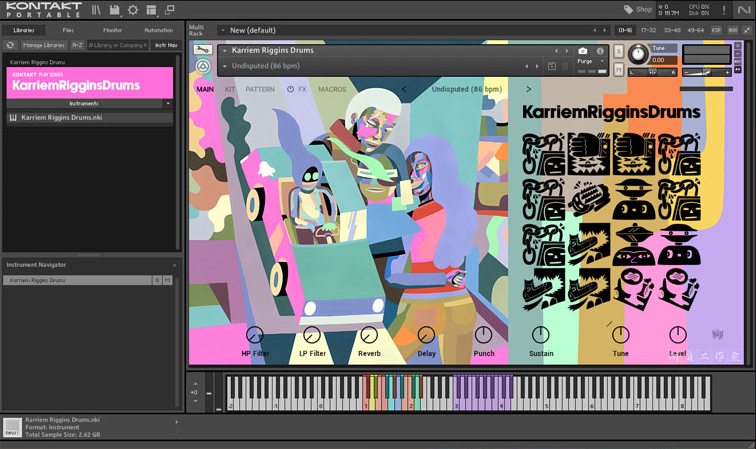Click the Native Instruments logo
This screenshot has height=449, width=756.
[x=743, y=10]
